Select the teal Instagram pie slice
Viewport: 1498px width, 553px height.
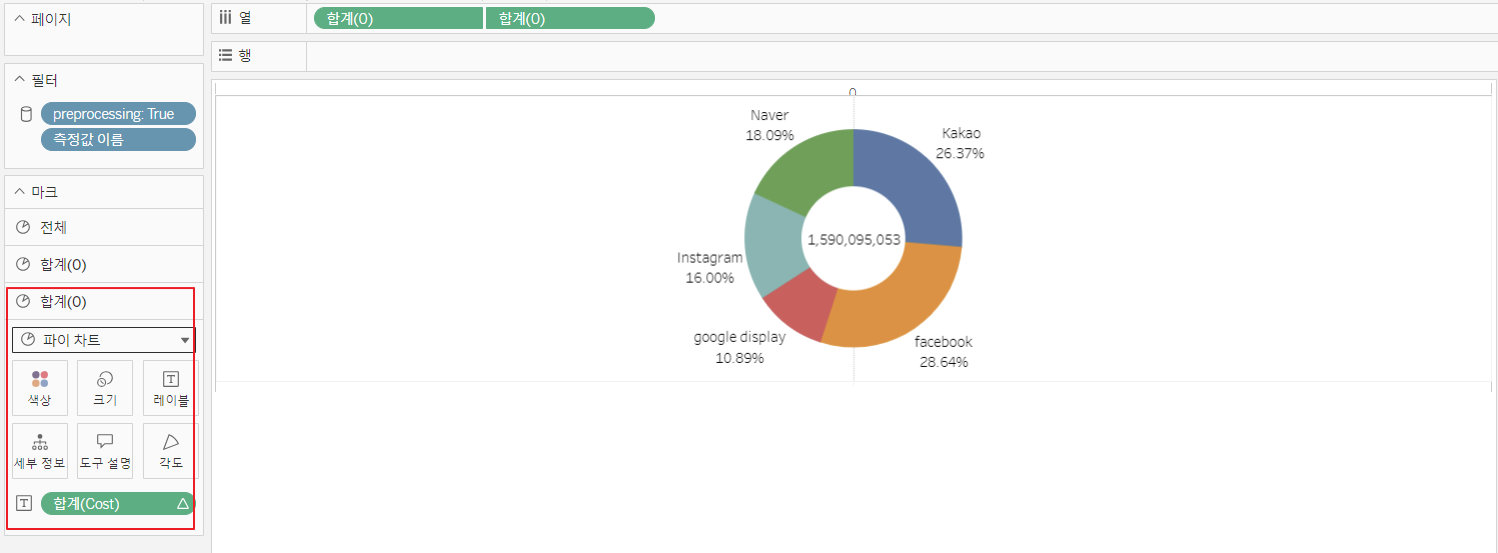773,245
